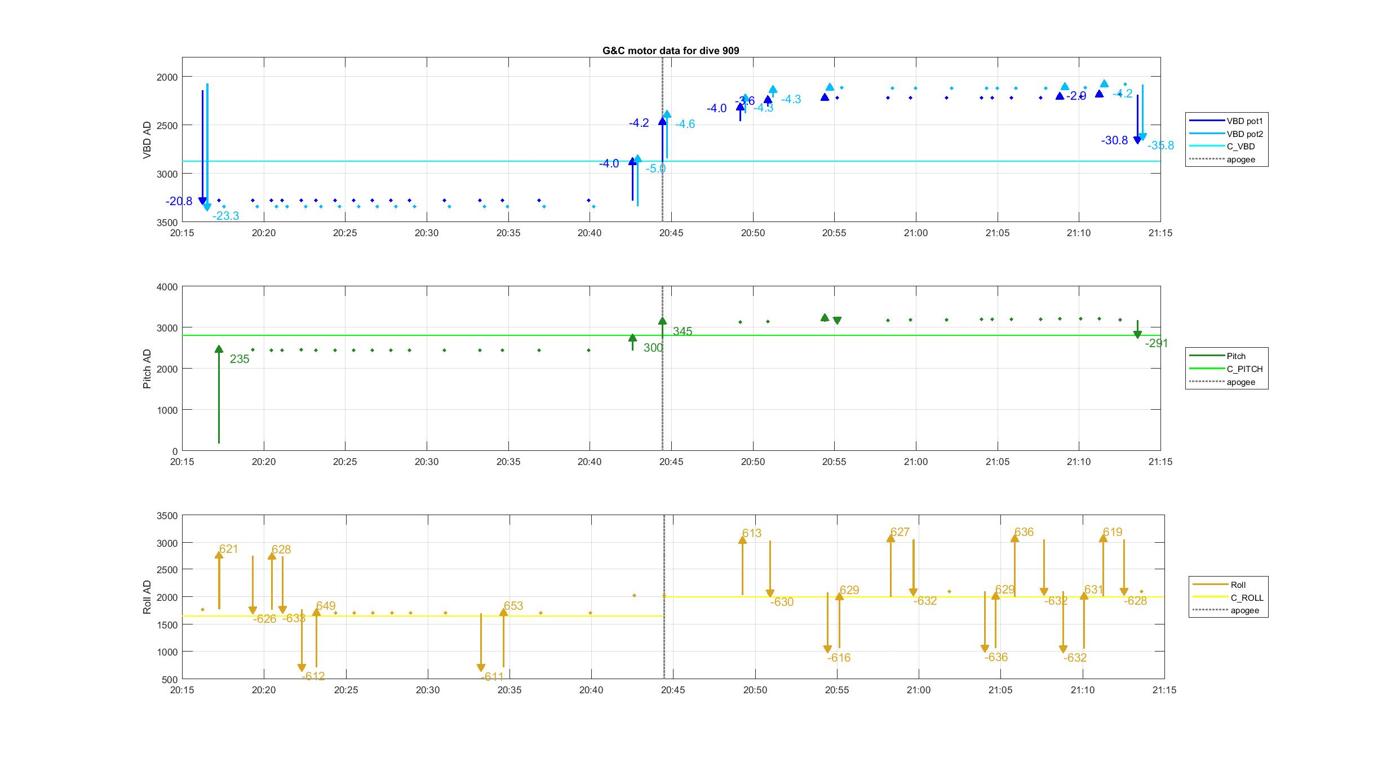Image resolution: width=1400 pixels, height=764 pixels.
Task: Click the "621" roll data label
Action: 229,549
